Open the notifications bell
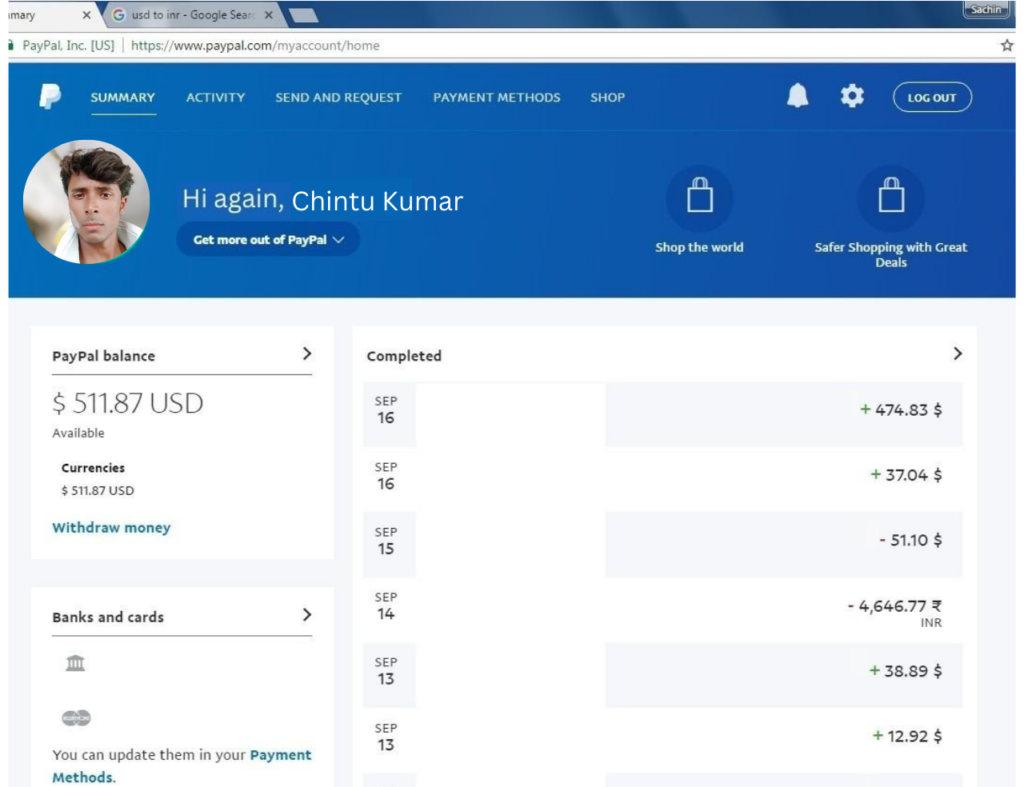Image resolution: width=1024 pixels, height=787 pixels. click(x=797, y=96)
